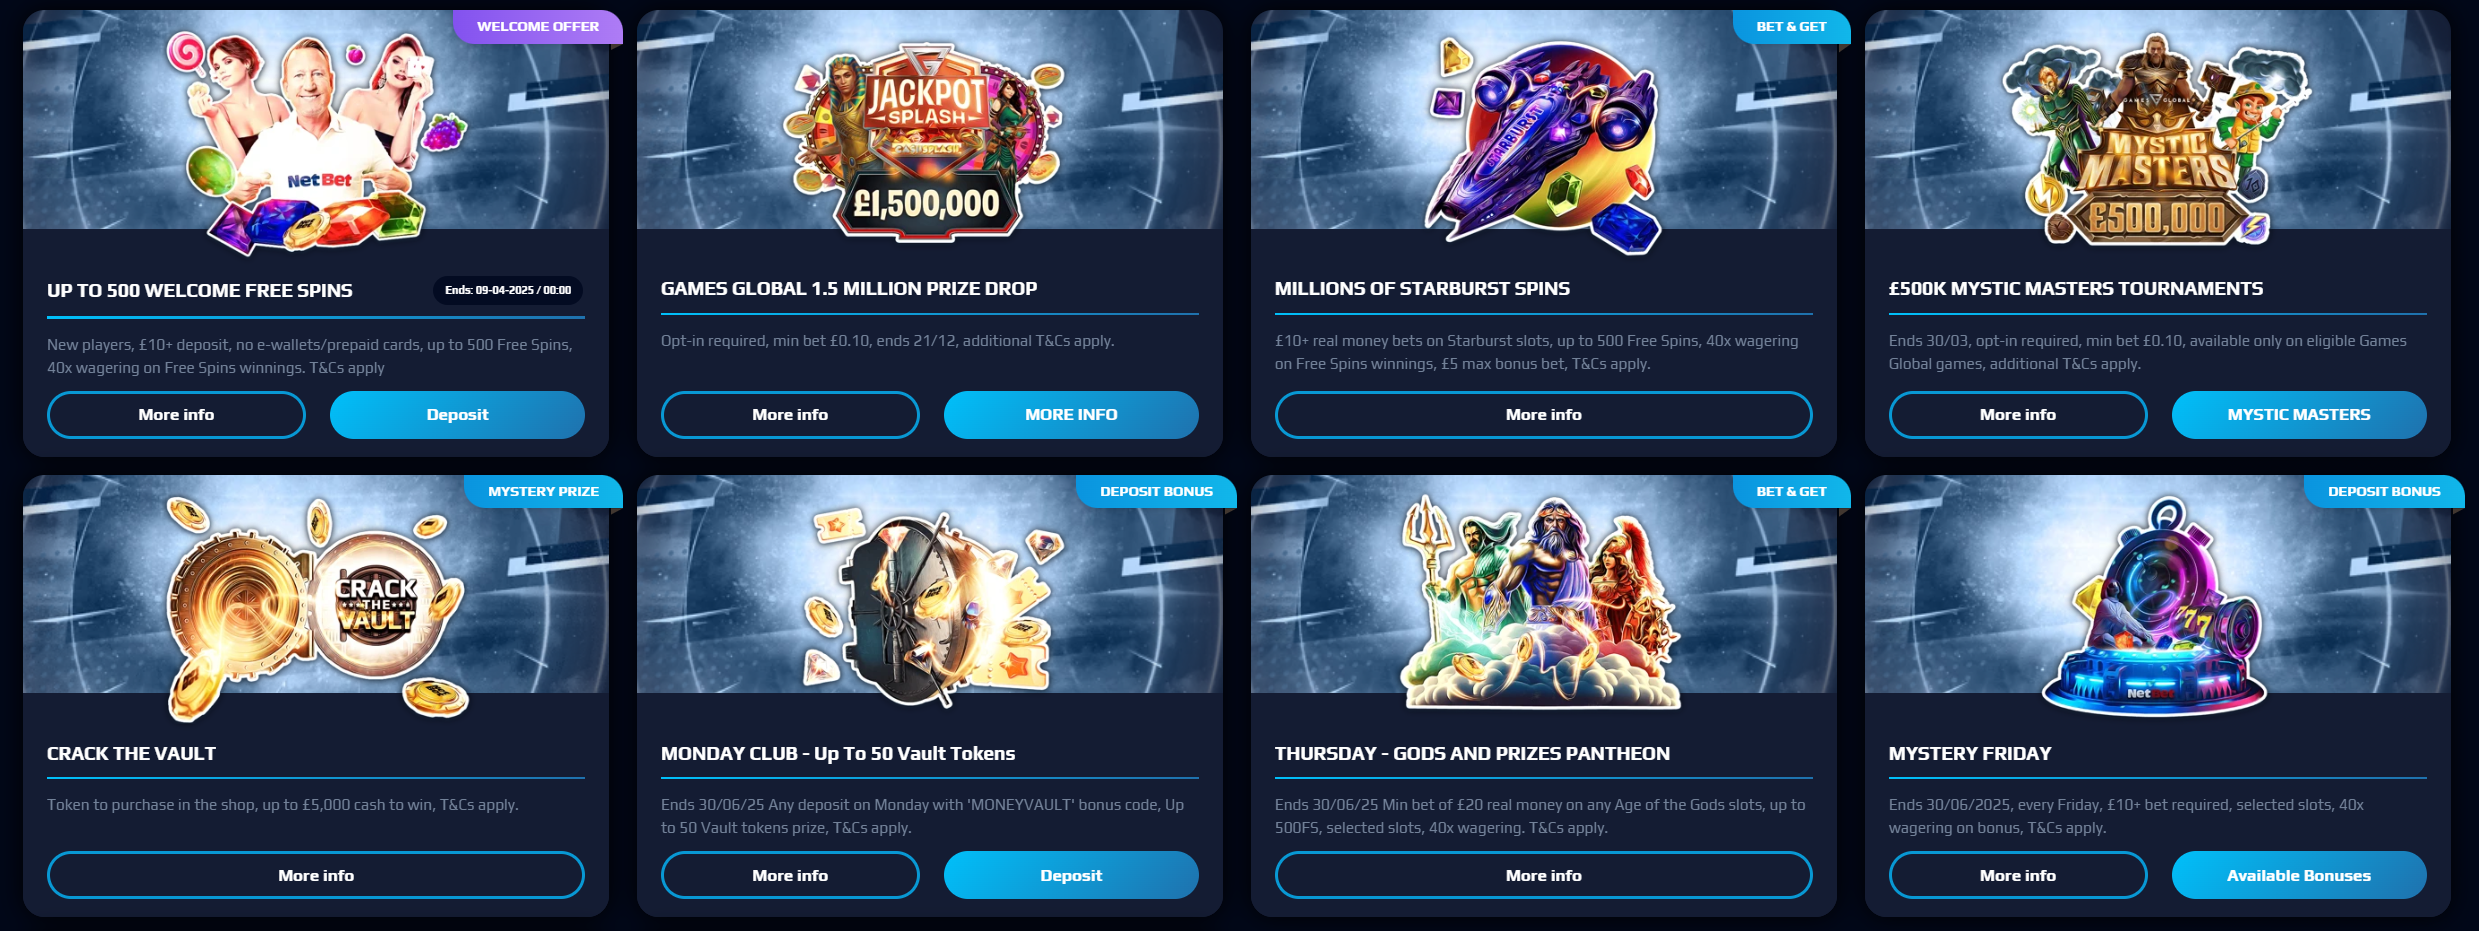This screenshot has width=2479, height=931.
Task: Click the MYSTERY PRIZE label tag
Action: 543,491
